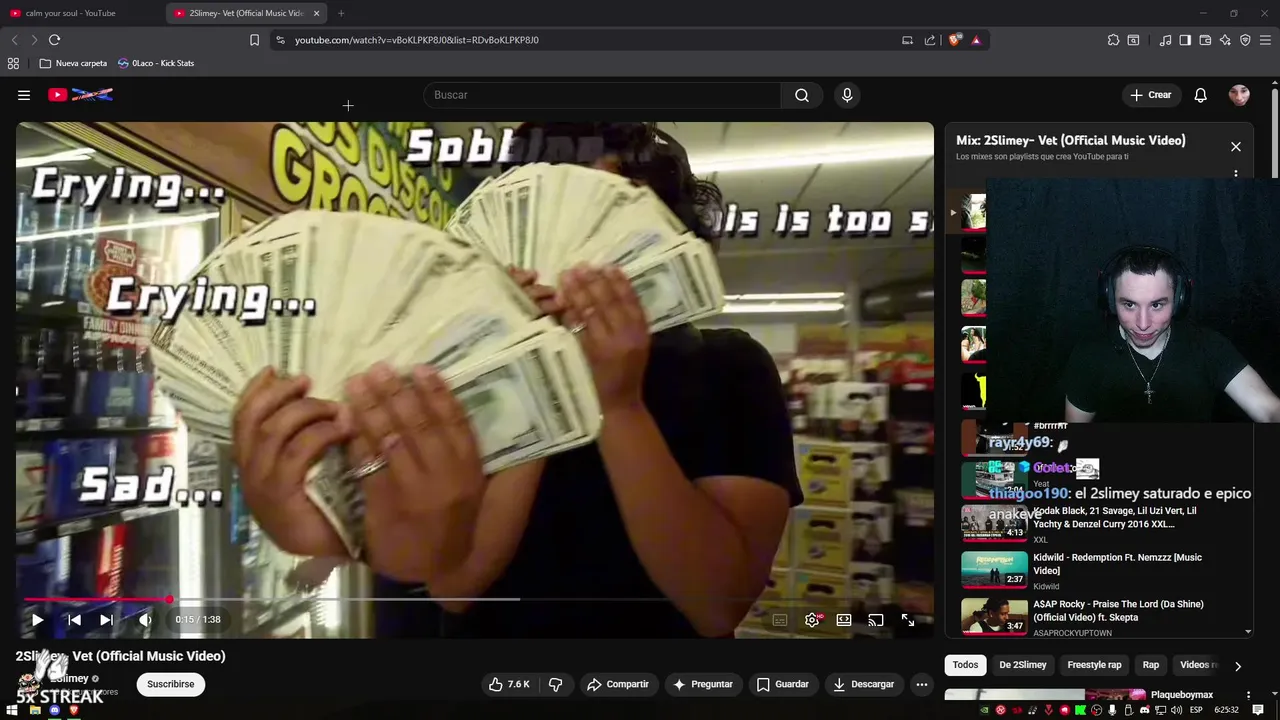Image resolution: width=1280 pixels, height=720 pixels.
Task: Select the Todos filter chip
Action: click(965, 665)
